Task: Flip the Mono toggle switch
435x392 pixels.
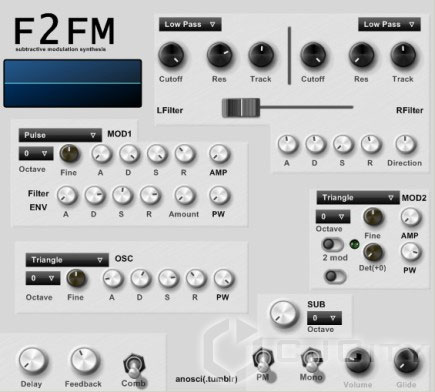Action: (311, 361)
